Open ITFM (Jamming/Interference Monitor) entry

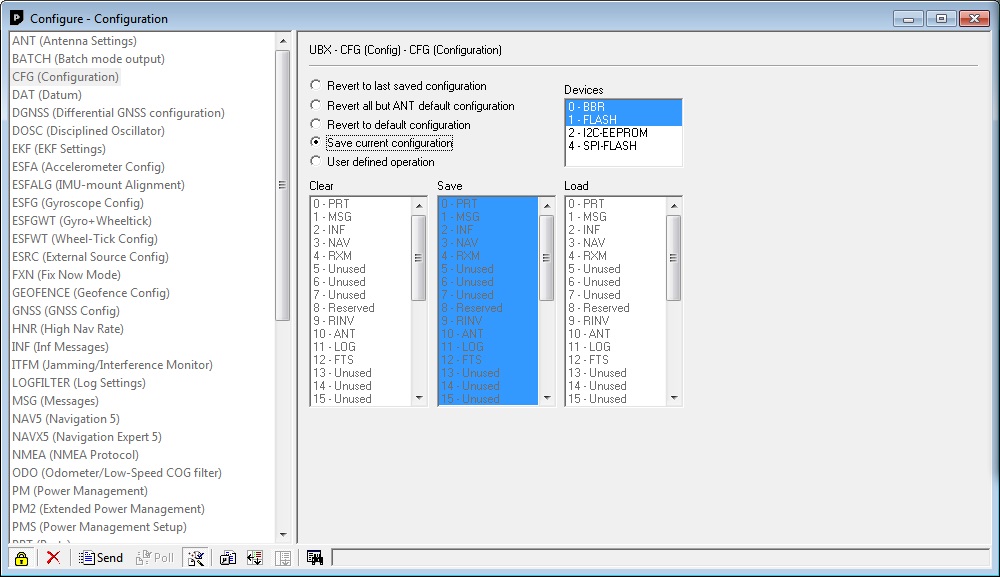pos(112,365)
